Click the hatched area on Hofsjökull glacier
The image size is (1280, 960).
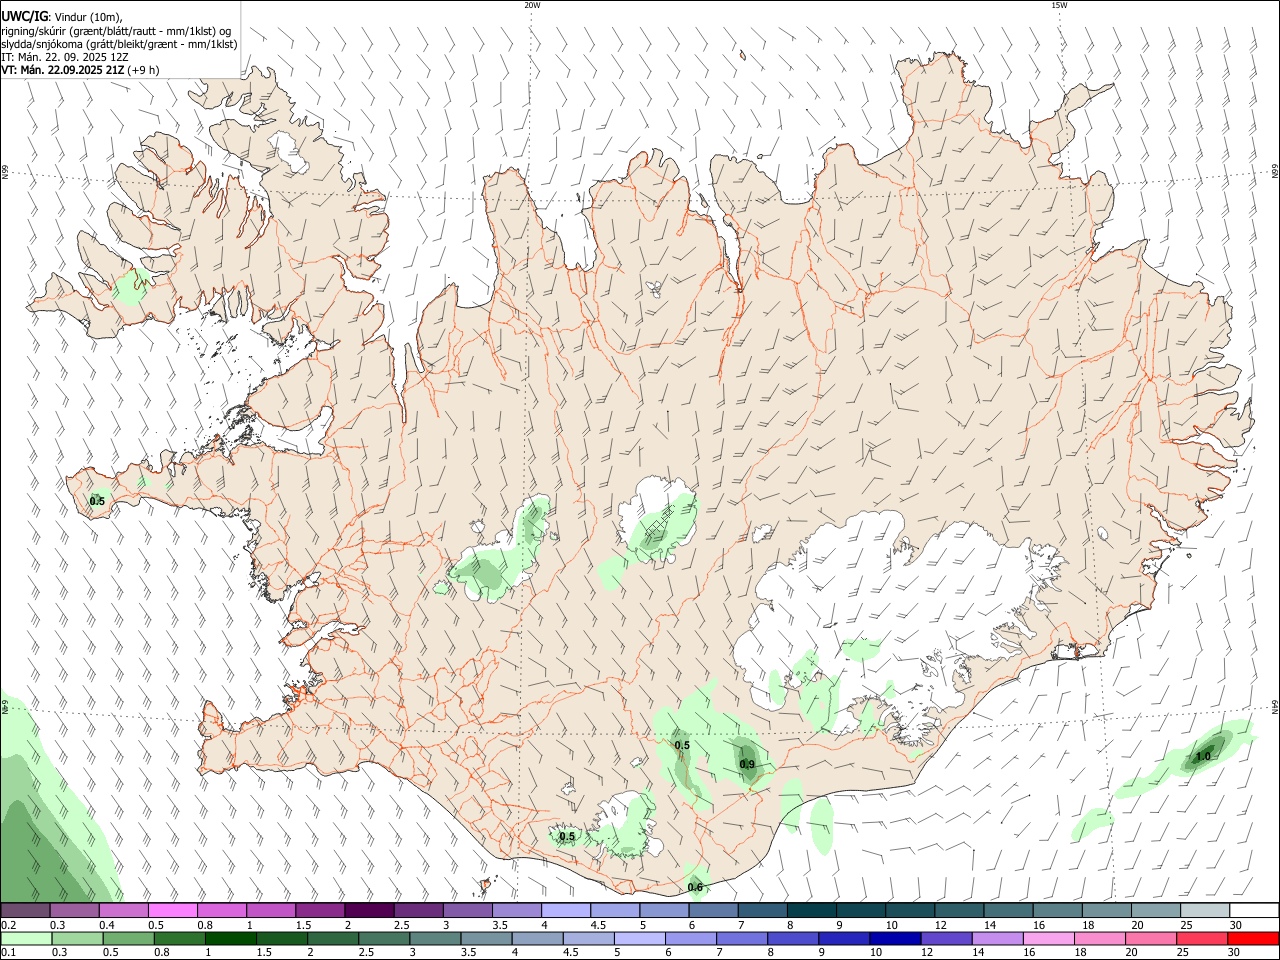659,527
